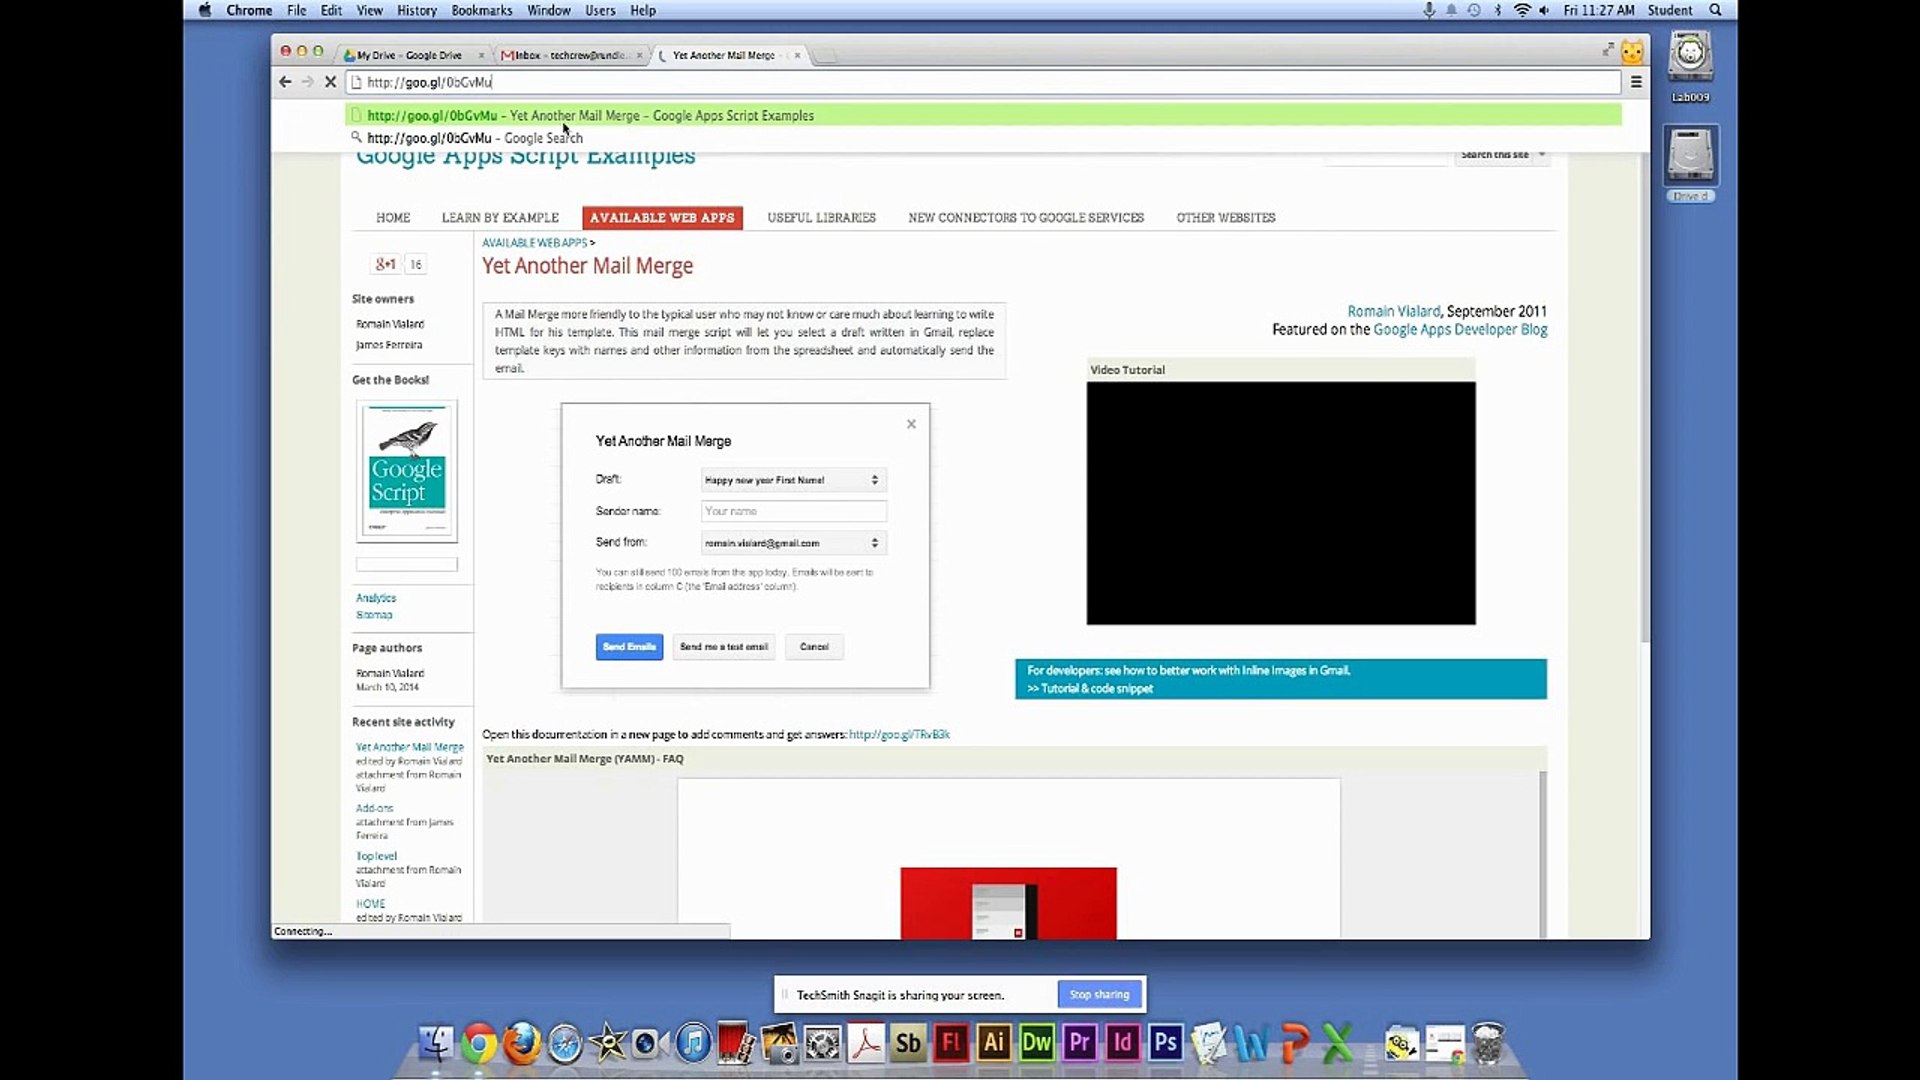Open the Window menu
1920x1080 pixels.
pos(549,10)
